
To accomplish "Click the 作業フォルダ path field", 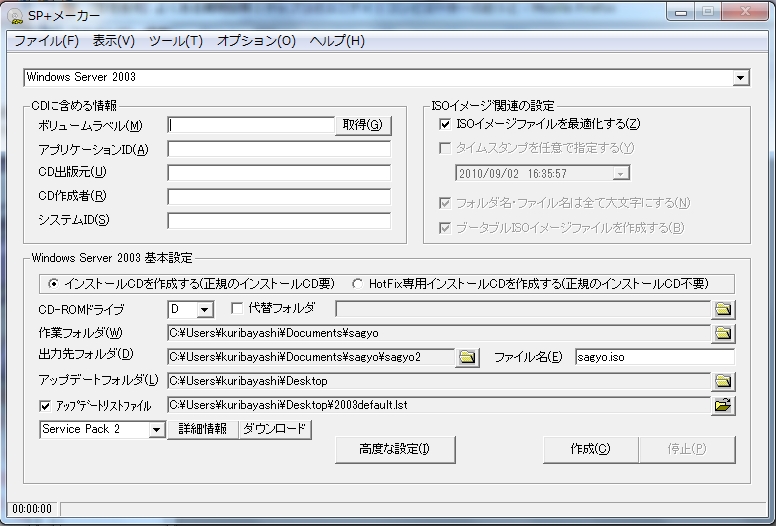I will [x=439, y=334].
